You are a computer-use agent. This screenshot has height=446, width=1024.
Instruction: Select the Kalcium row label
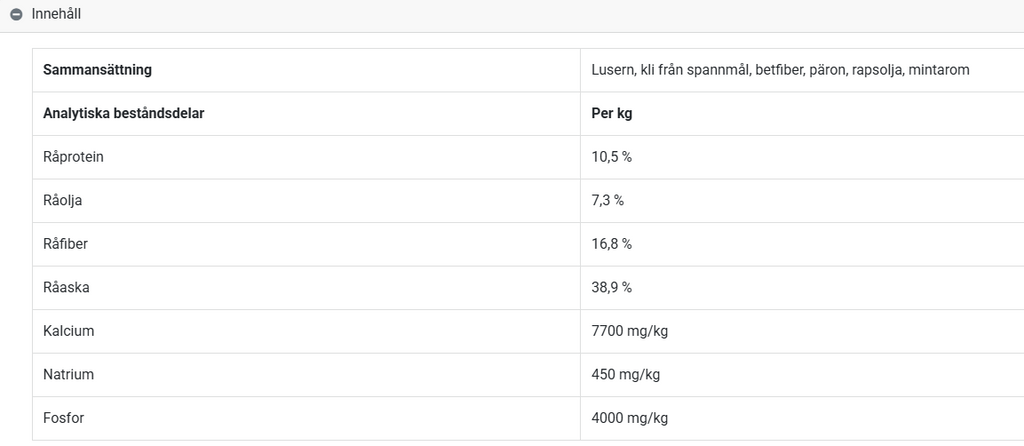69,331
